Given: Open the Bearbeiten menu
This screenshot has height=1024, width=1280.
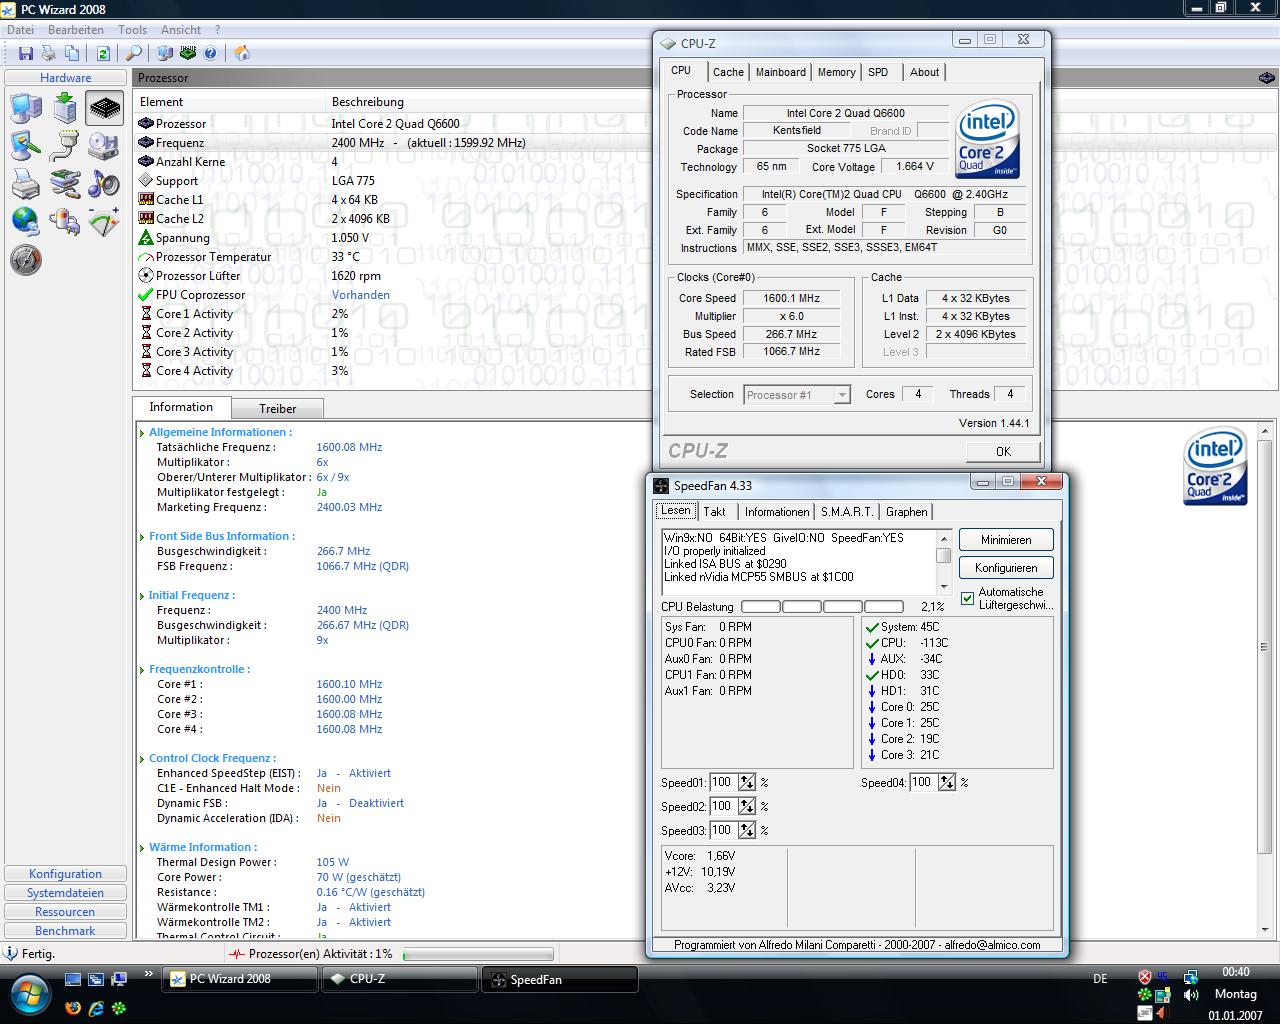Looking at the screenshot, I should [76, 30].
